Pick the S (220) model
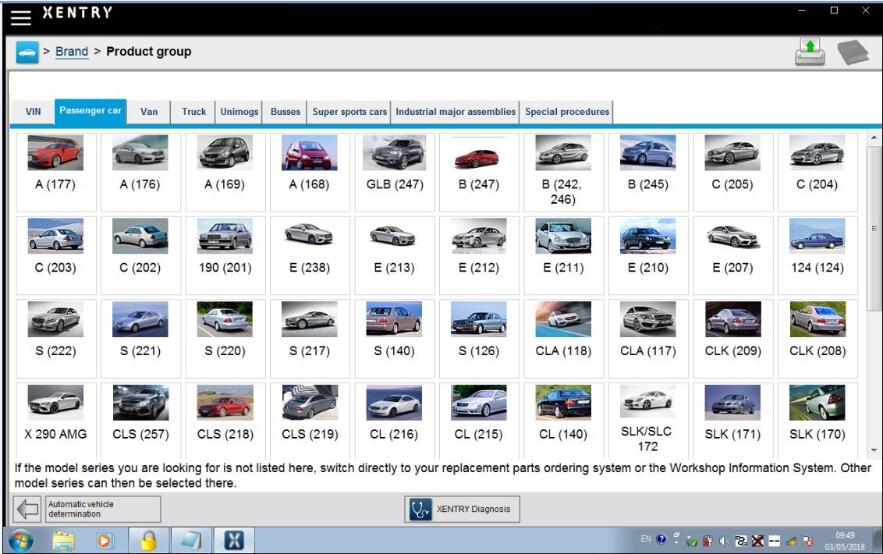 pos(225,338)
